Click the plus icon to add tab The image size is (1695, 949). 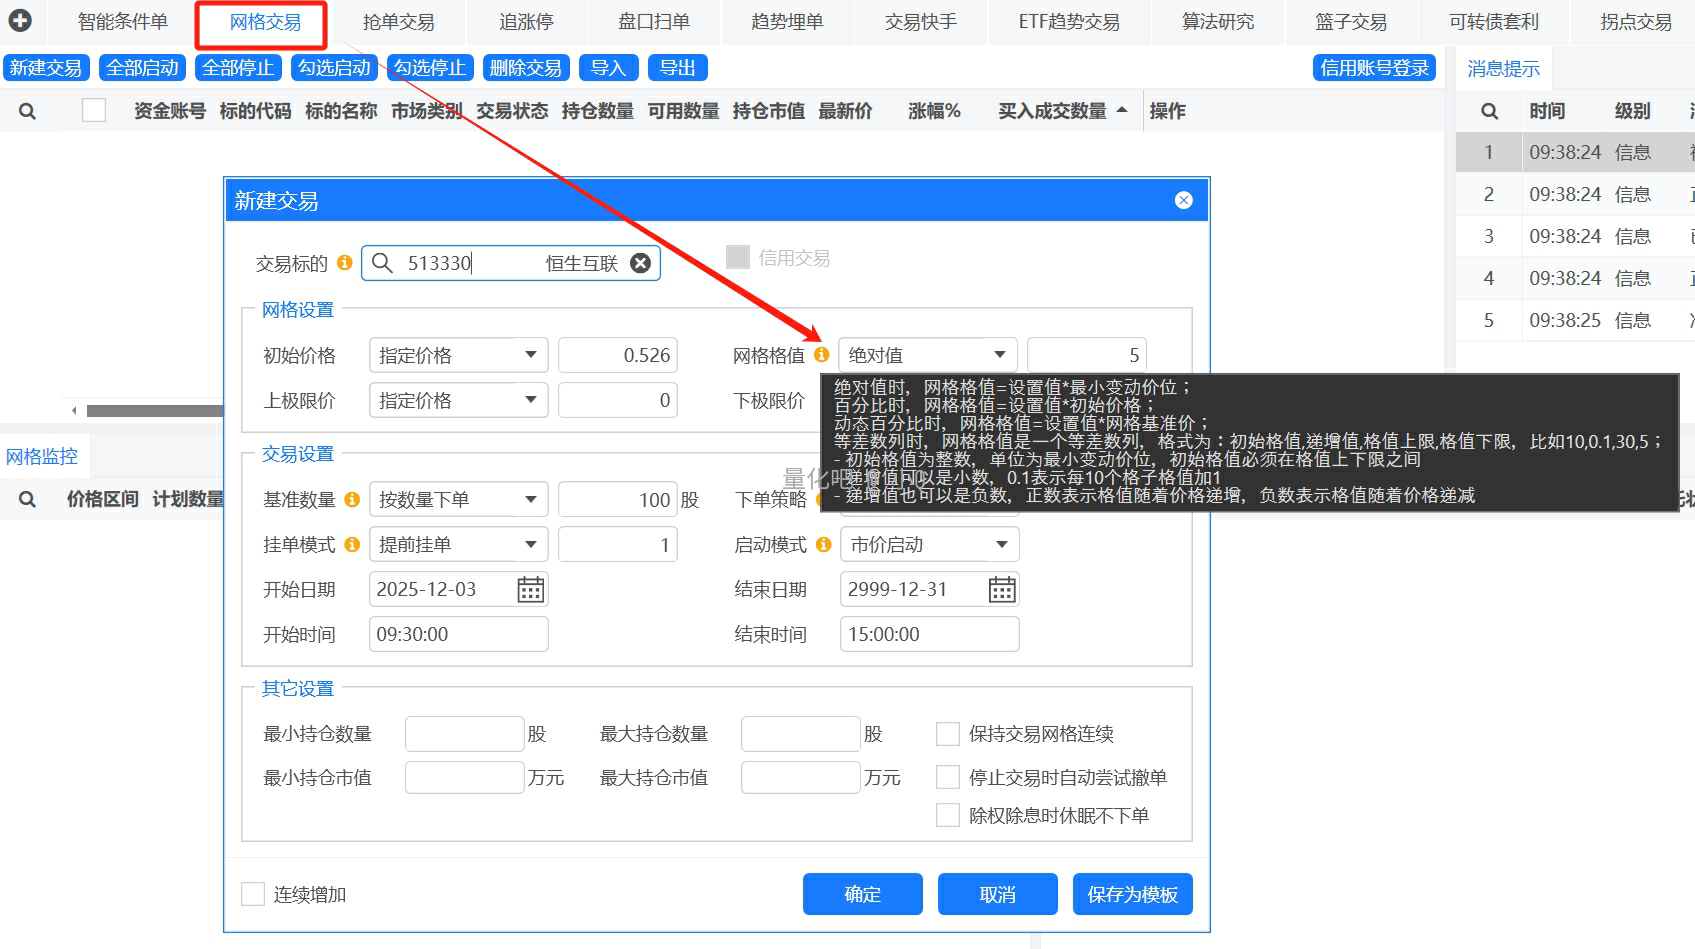(x=20, y=20)
